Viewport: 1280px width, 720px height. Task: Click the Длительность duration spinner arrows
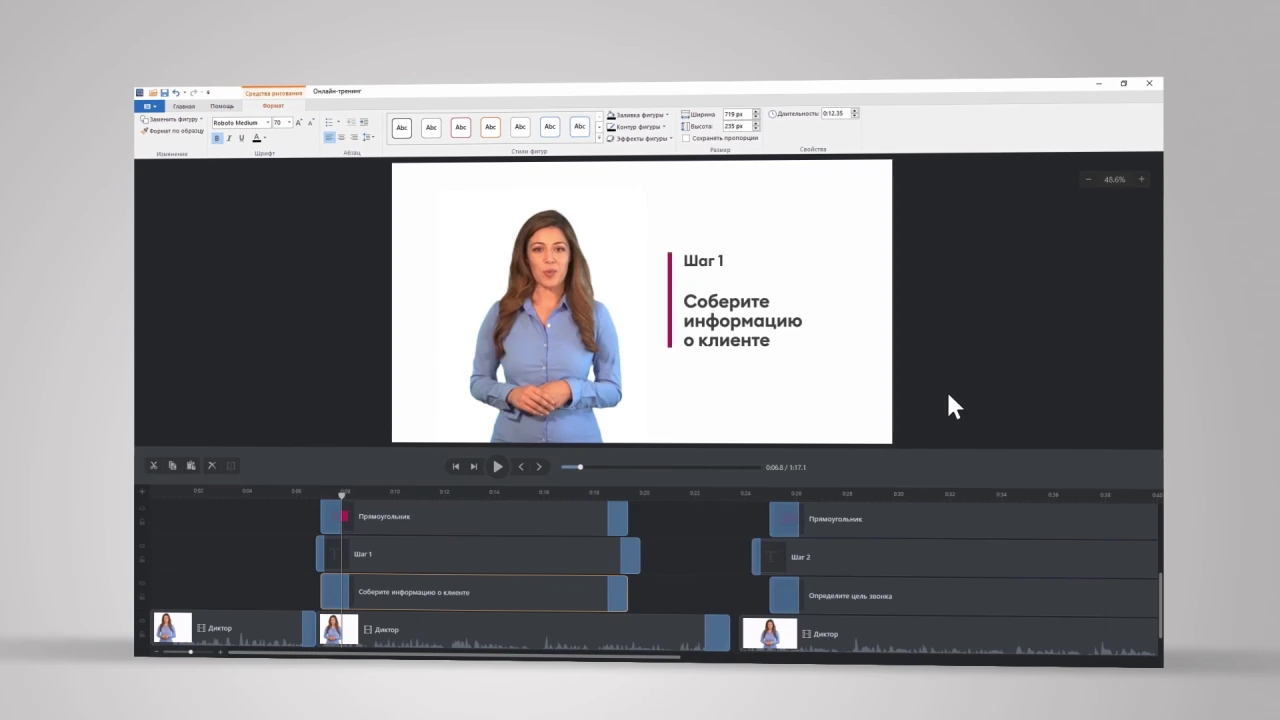(x=854, y=114)
